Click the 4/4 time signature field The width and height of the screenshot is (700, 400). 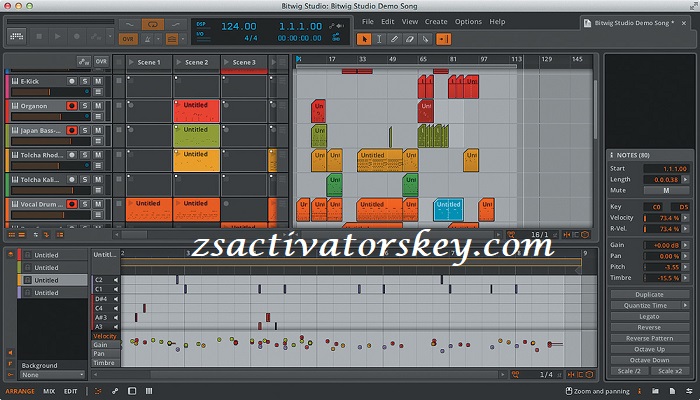click(250, 38)
